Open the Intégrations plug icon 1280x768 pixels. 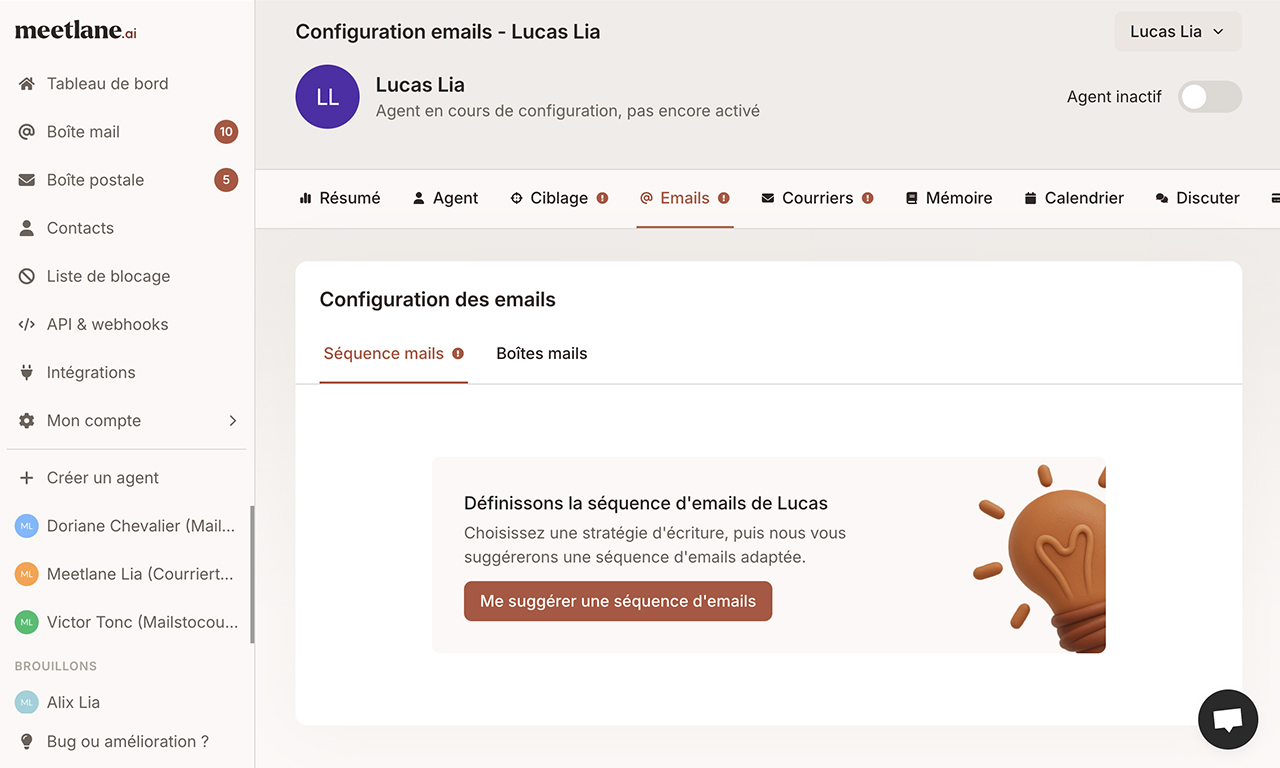pyautogui.click(x=26, y=371)
